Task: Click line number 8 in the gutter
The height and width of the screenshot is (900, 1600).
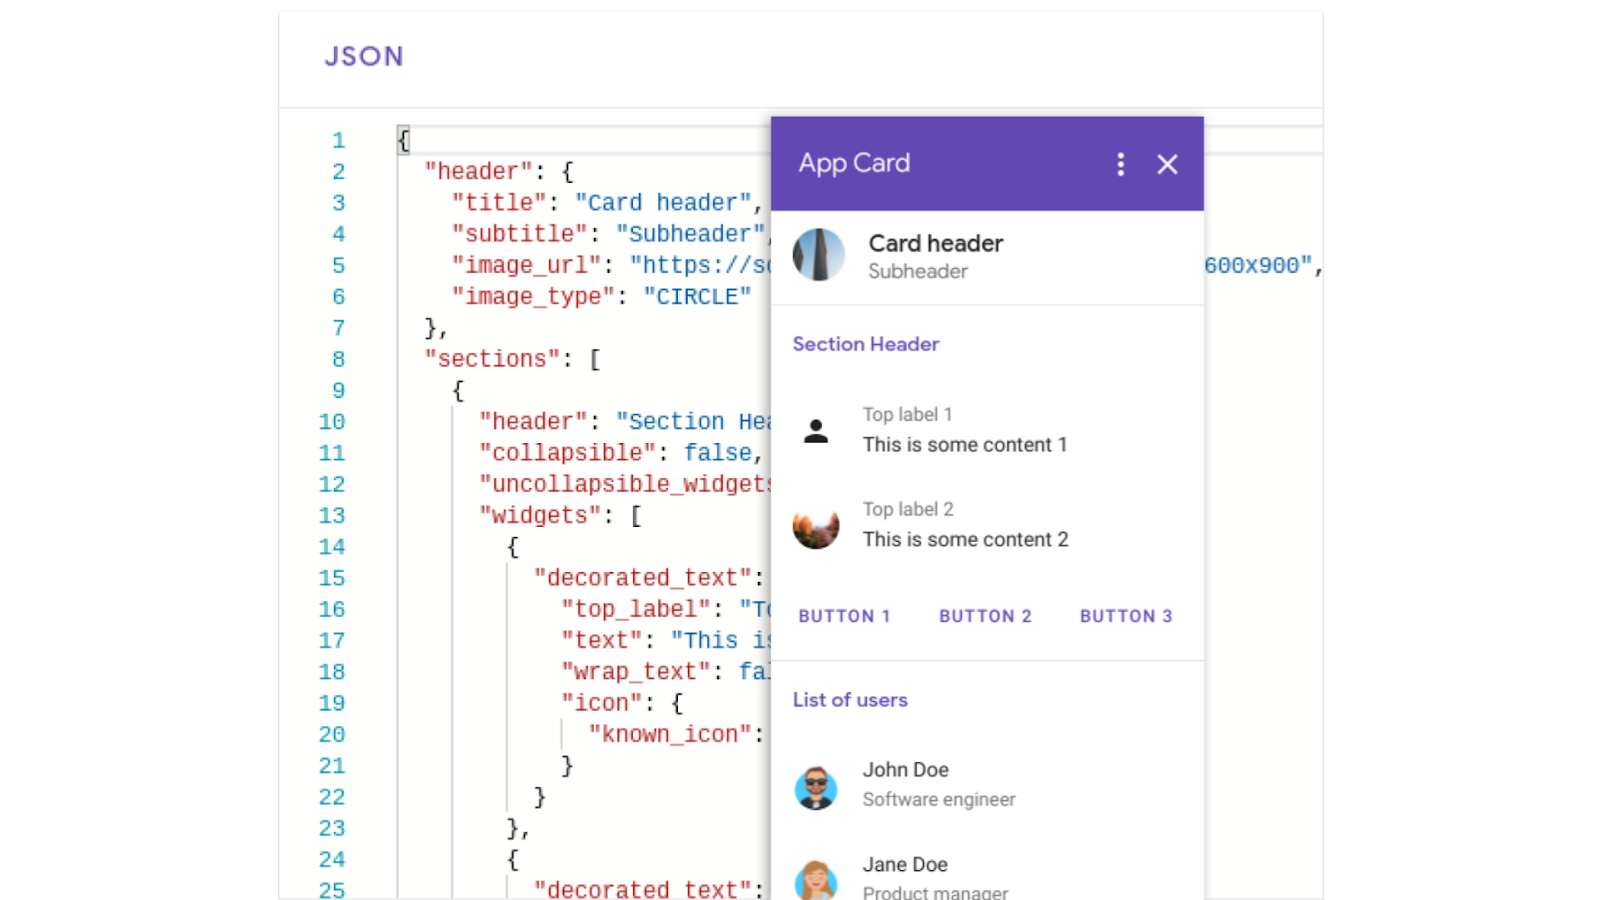Action: point(338,360)
